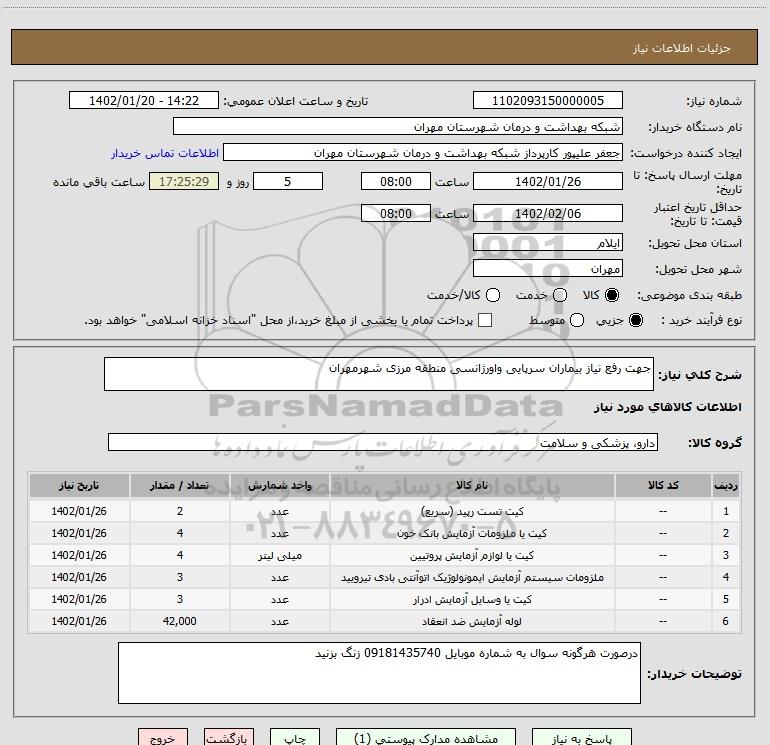Click the خروج exit button

163,738
